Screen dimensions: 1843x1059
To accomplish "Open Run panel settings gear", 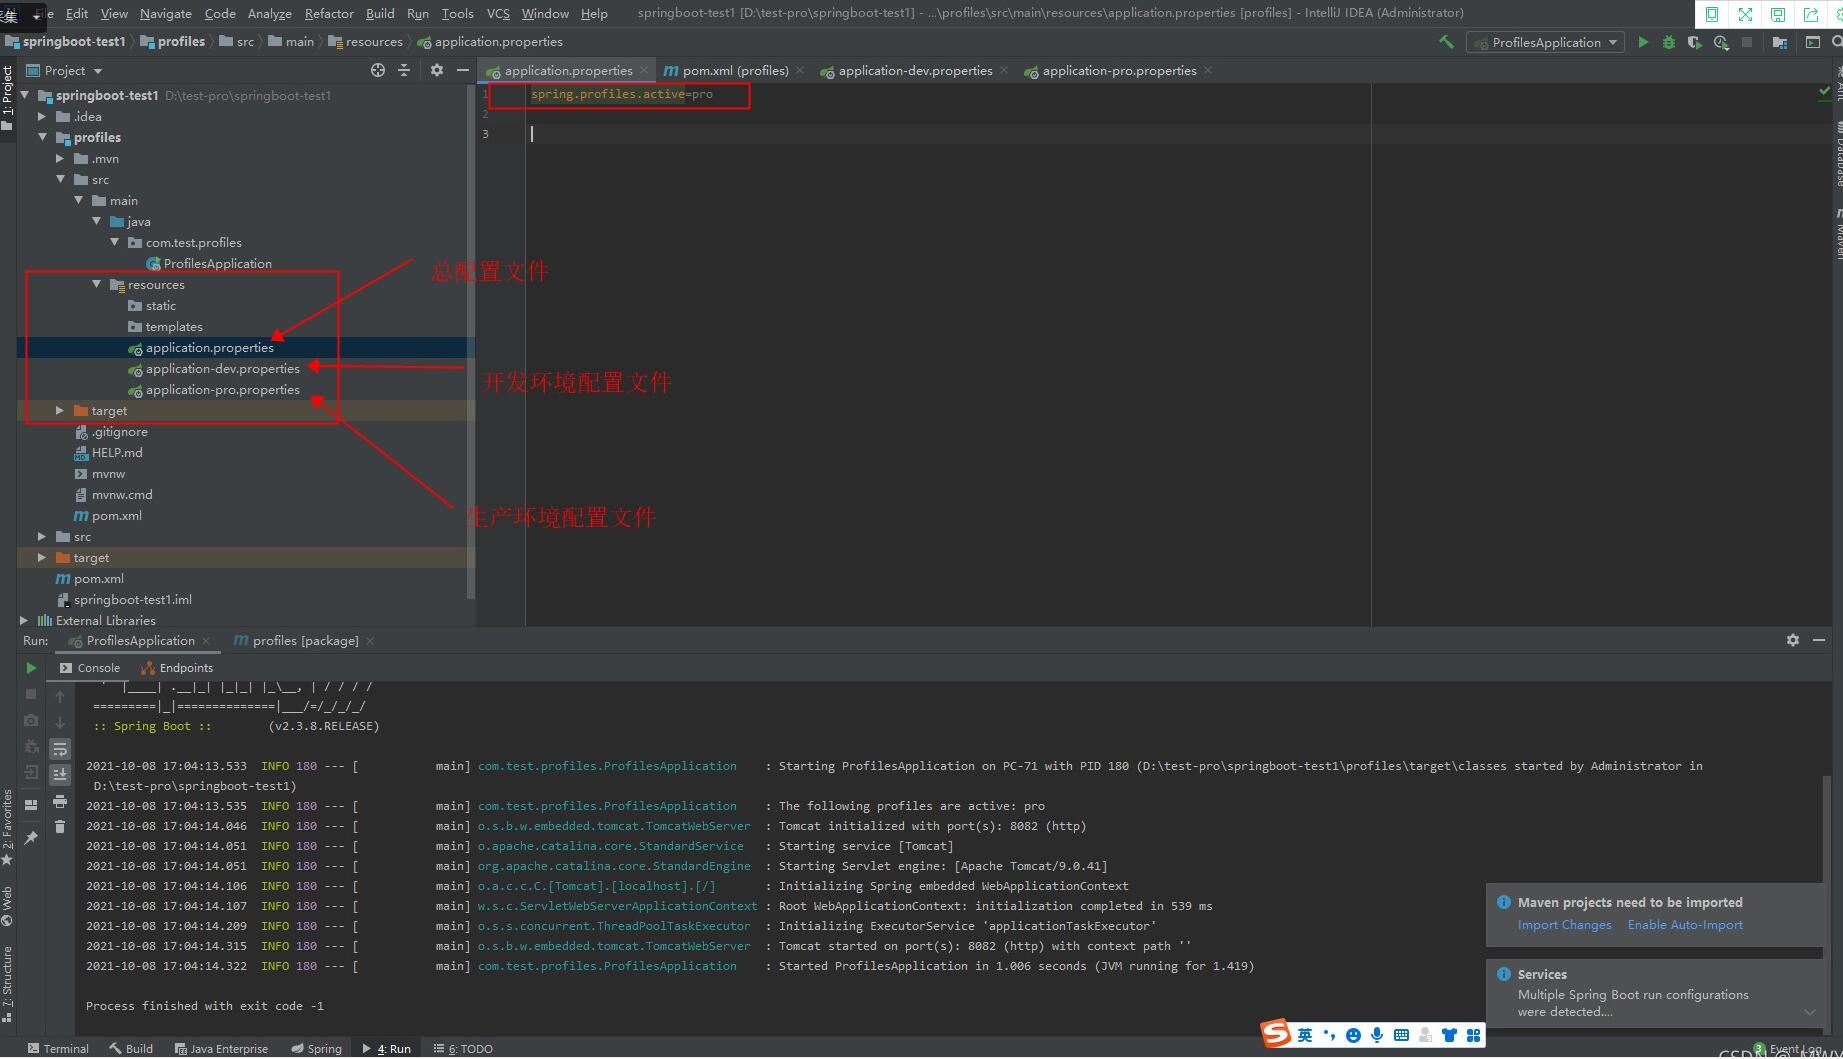I will (1793, 640).
